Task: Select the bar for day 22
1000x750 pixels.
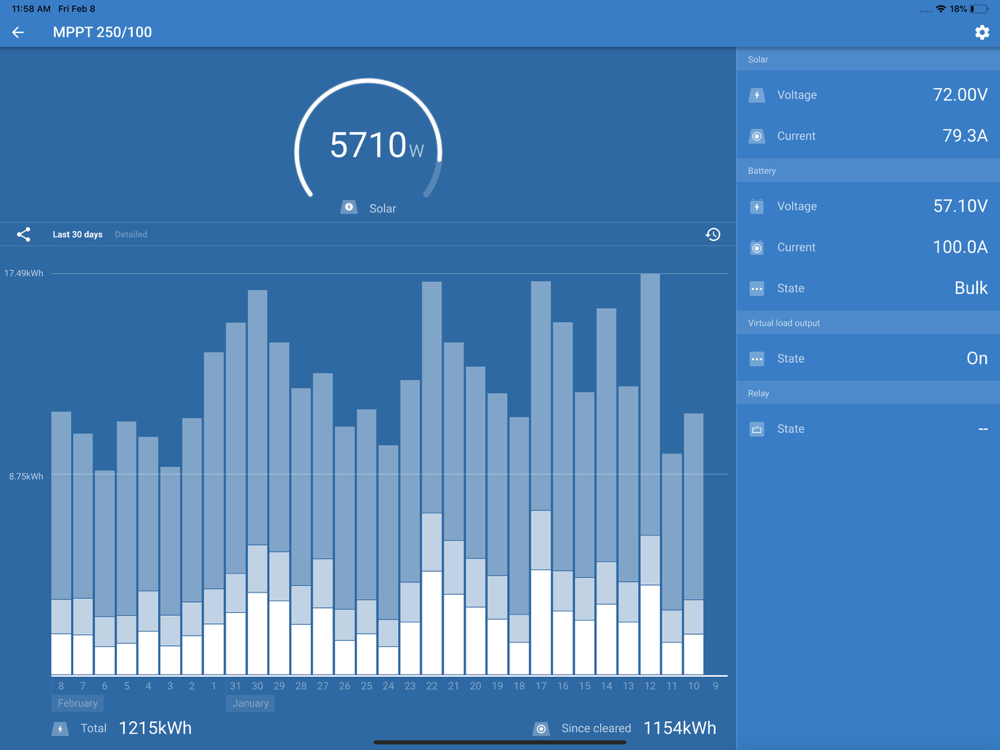Action: [x=432, y=478]
